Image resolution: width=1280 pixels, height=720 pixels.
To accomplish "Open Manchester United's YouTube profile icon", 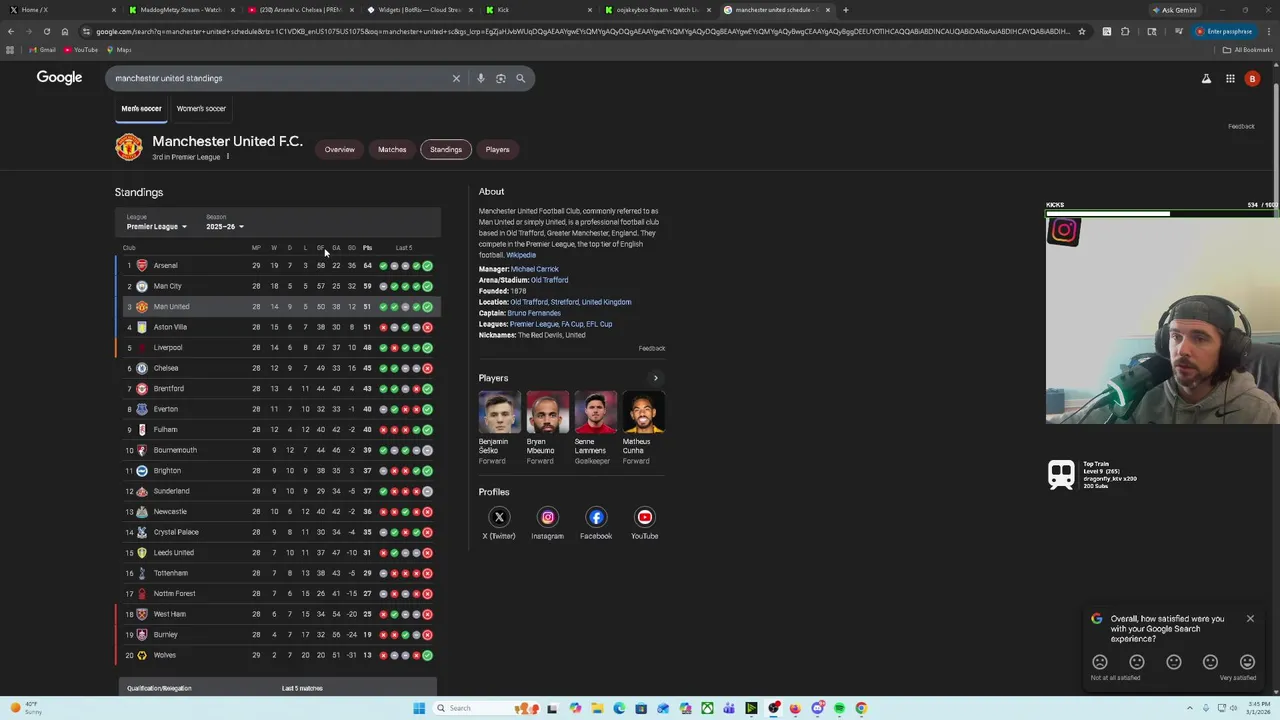I will tap(645, 517).
